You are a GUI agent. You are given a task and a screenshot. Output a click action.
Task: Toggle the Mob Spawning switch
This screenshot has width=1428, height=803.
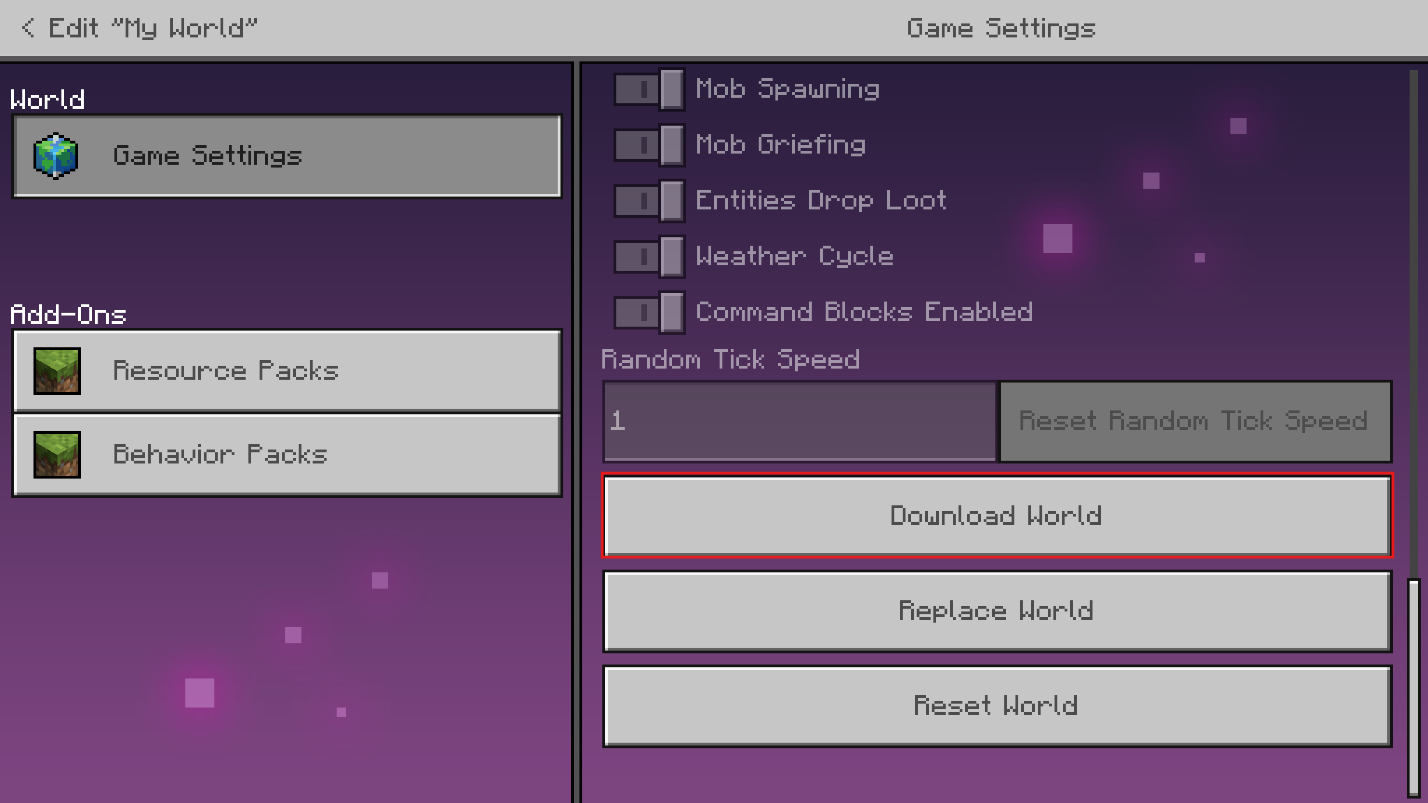[649, 89]
